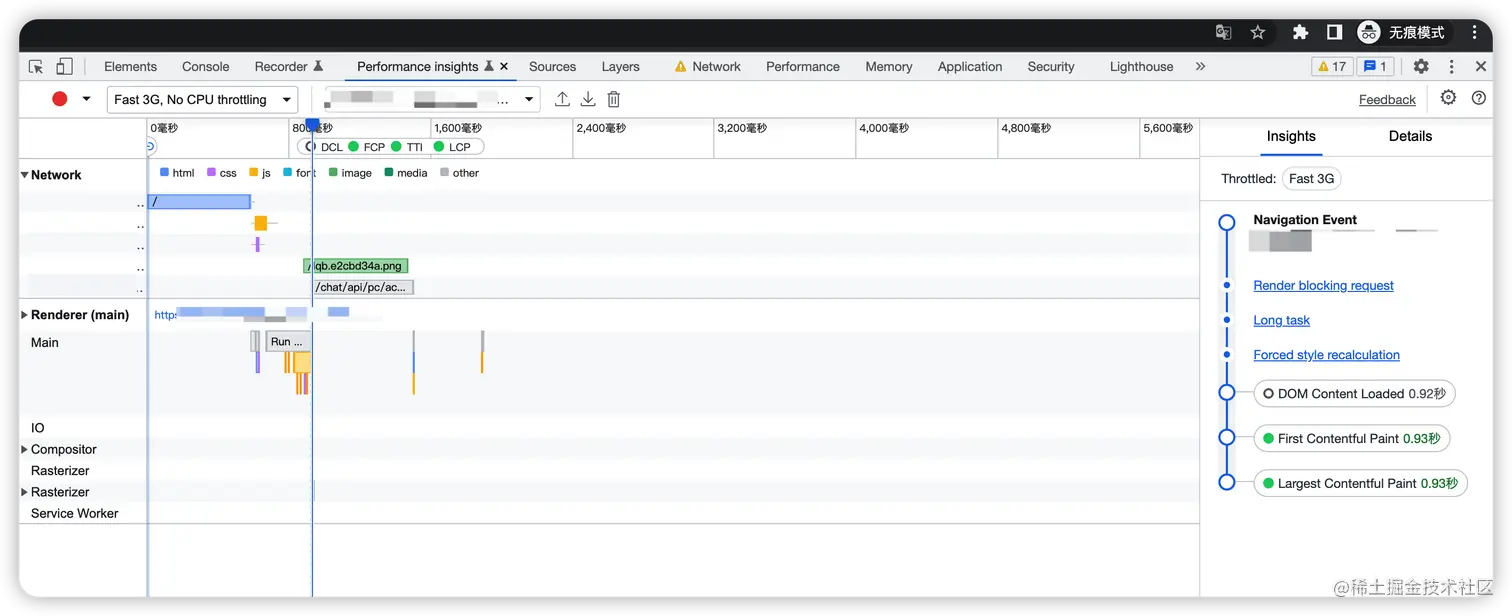This screenshot has width=1512, height=616.
Task: Start recording with the red record button
Action: coord(60,99)
